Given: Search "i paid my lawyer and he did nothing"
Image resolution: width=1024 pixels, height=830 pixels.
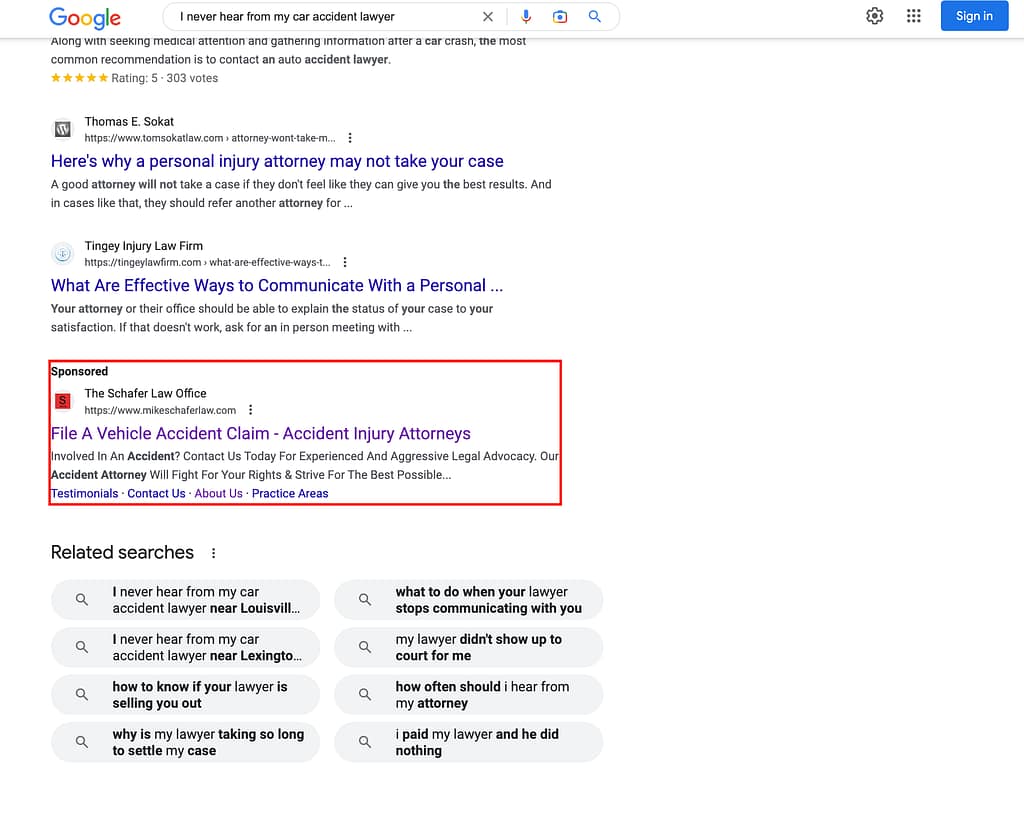Looking at the screenshot, I should coord(468,742).
